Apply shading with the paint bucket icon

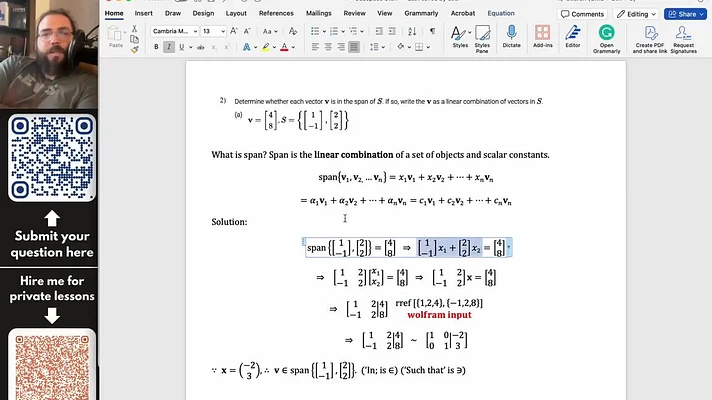(400, 47)
